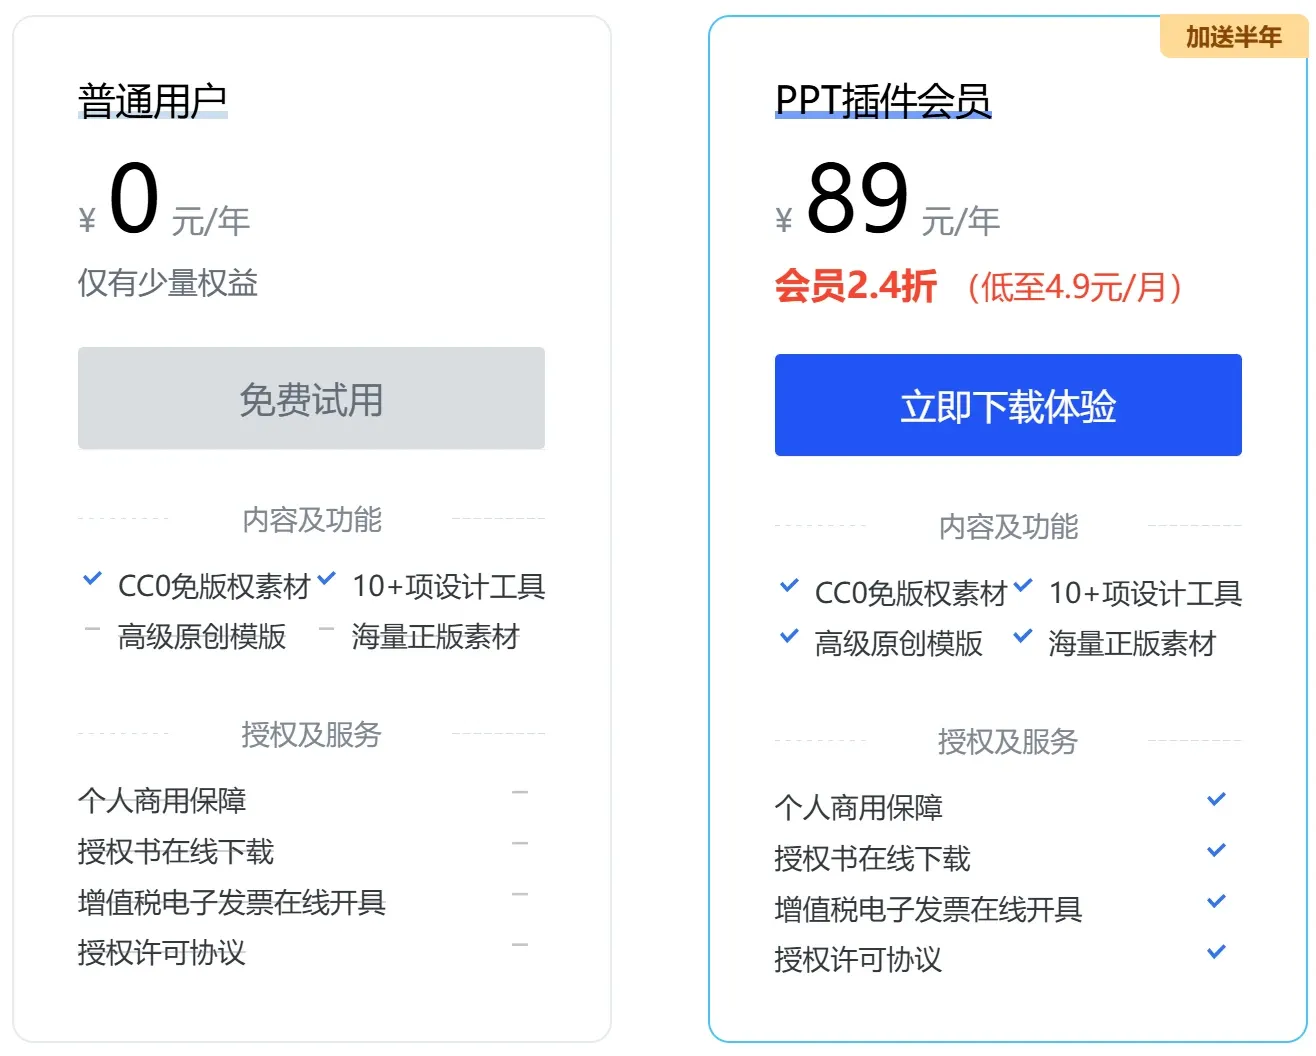The image size is (1316, 1056).
Task: Click the checkmark beside 高级原创模版 in PPT插件会员
Action: pos(789,637)
